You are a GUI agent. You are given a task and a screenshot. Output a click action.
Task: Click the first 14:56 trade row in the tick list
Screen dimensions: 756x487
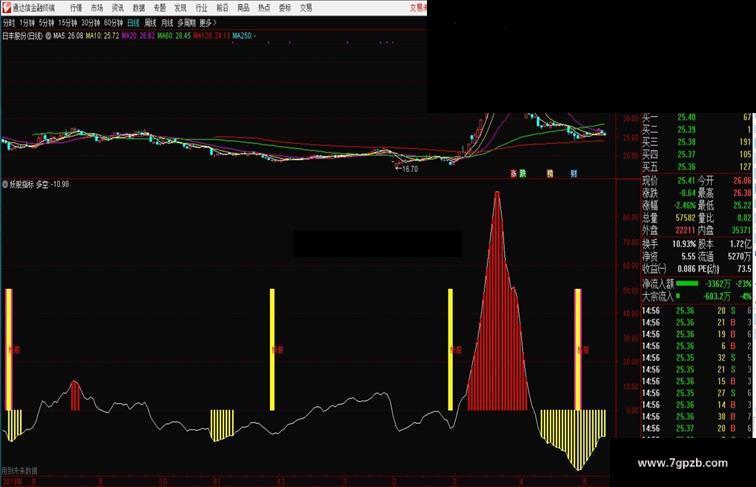tap(697, 311)
